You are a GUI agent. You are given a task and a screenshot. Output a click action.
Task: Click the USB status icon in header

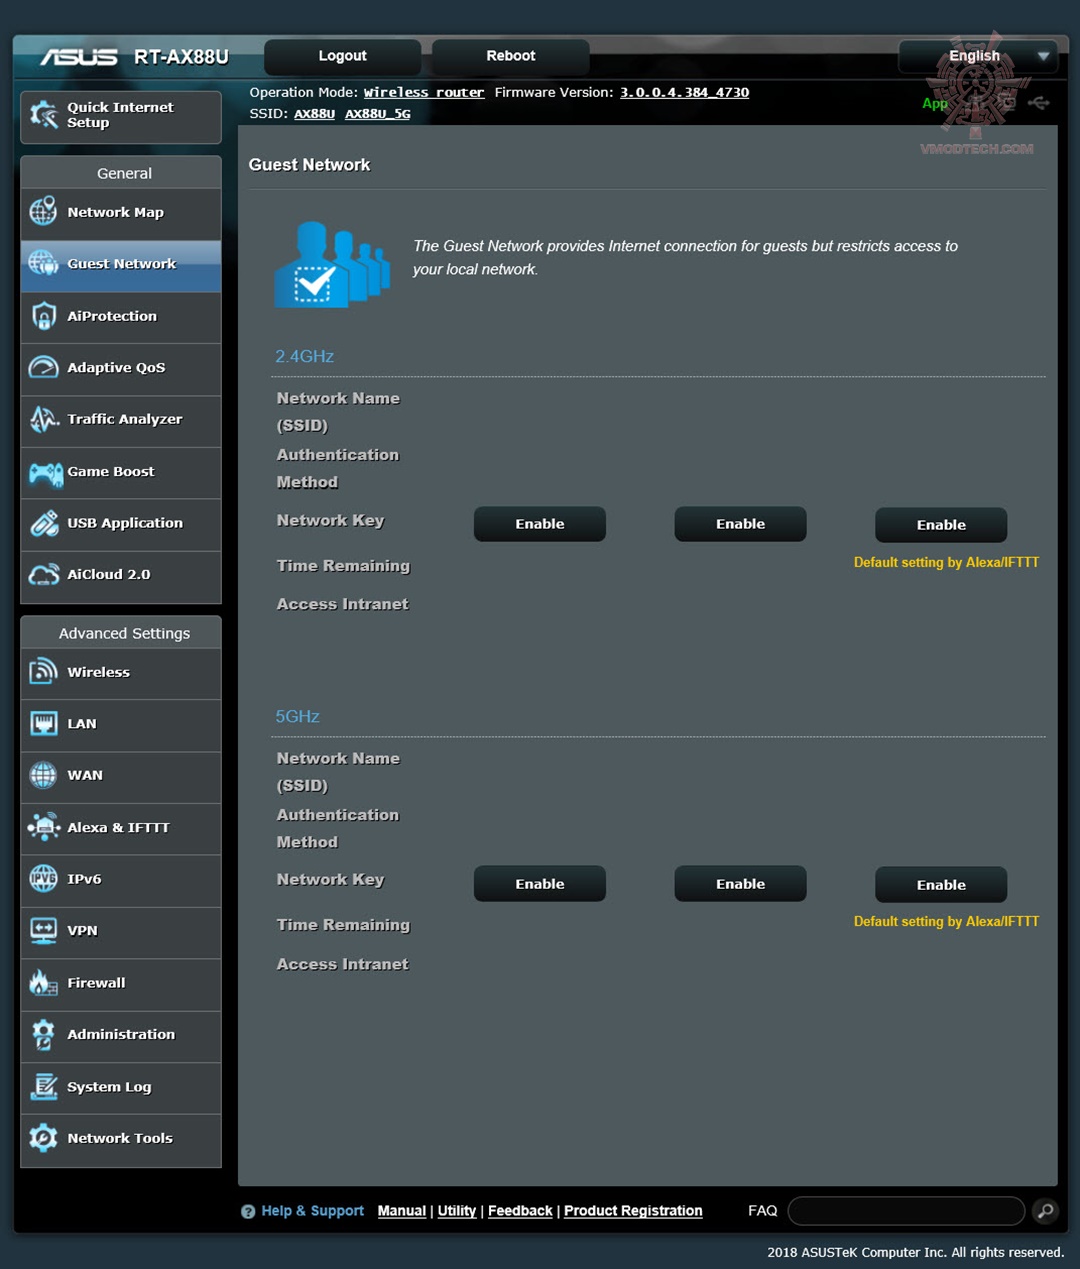tap(1038, 103)
